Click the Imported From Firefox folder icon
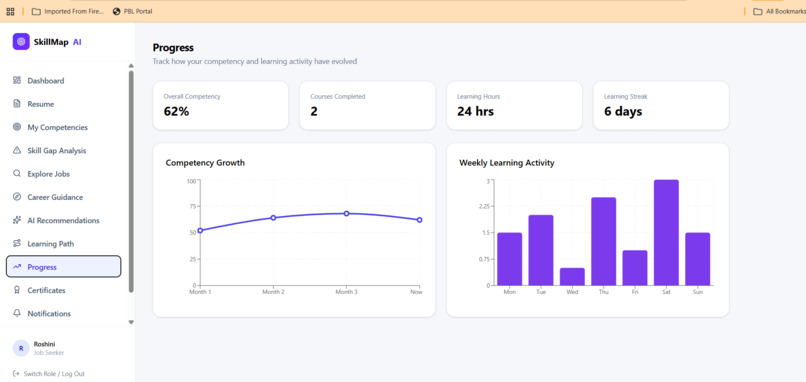 [36, 11]
